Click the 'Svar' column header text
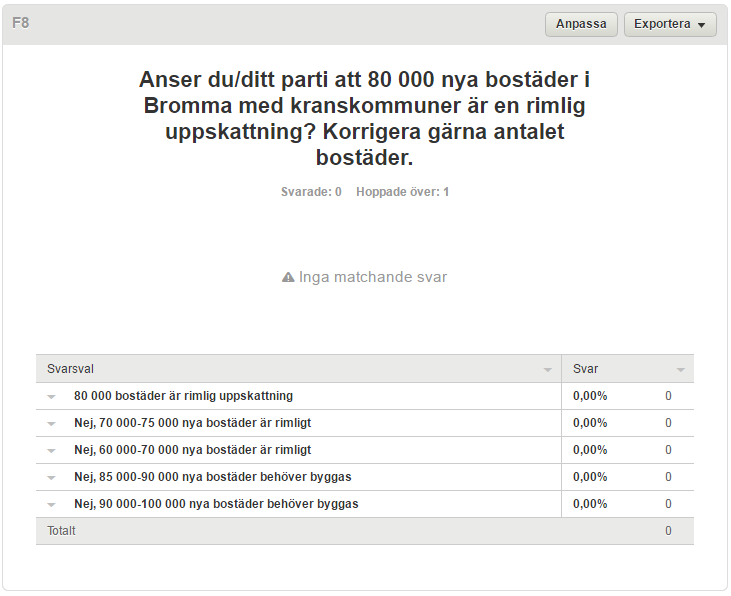The image size is (731, 596). [x=585, y=369]
